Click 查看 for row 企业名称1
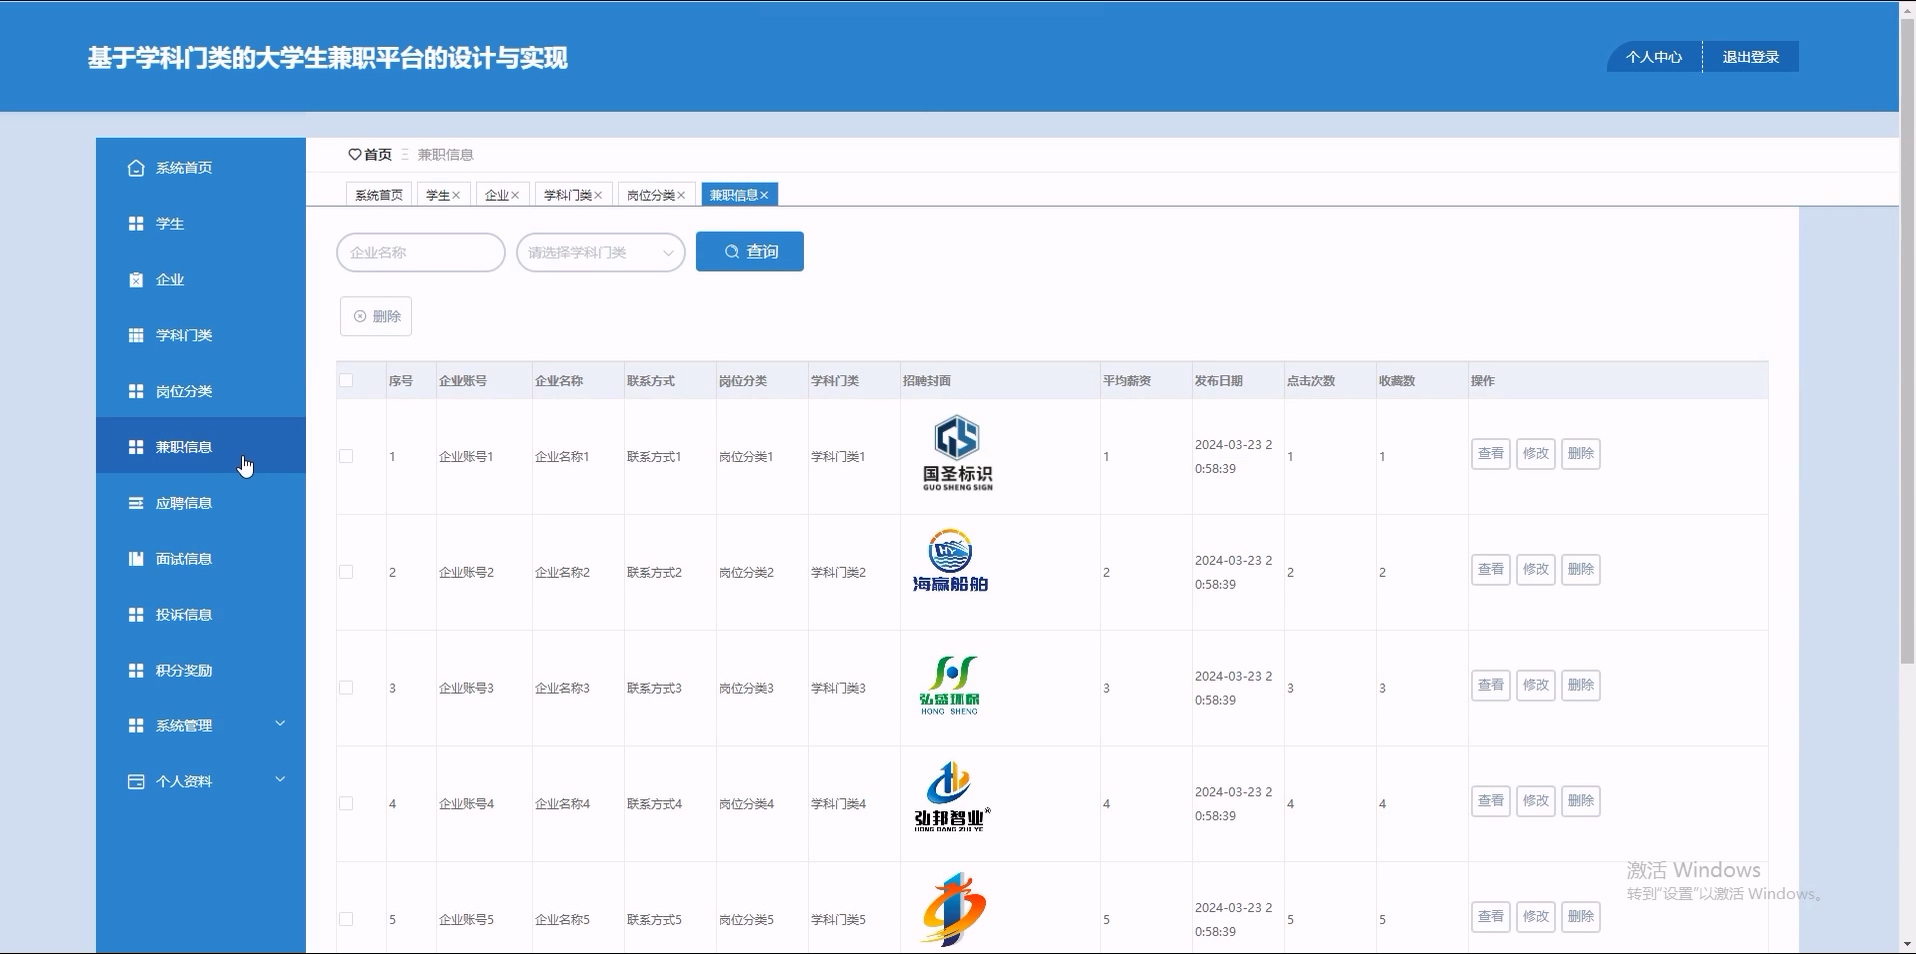Screen dimensions: 1916x954 click(1491, 454)
